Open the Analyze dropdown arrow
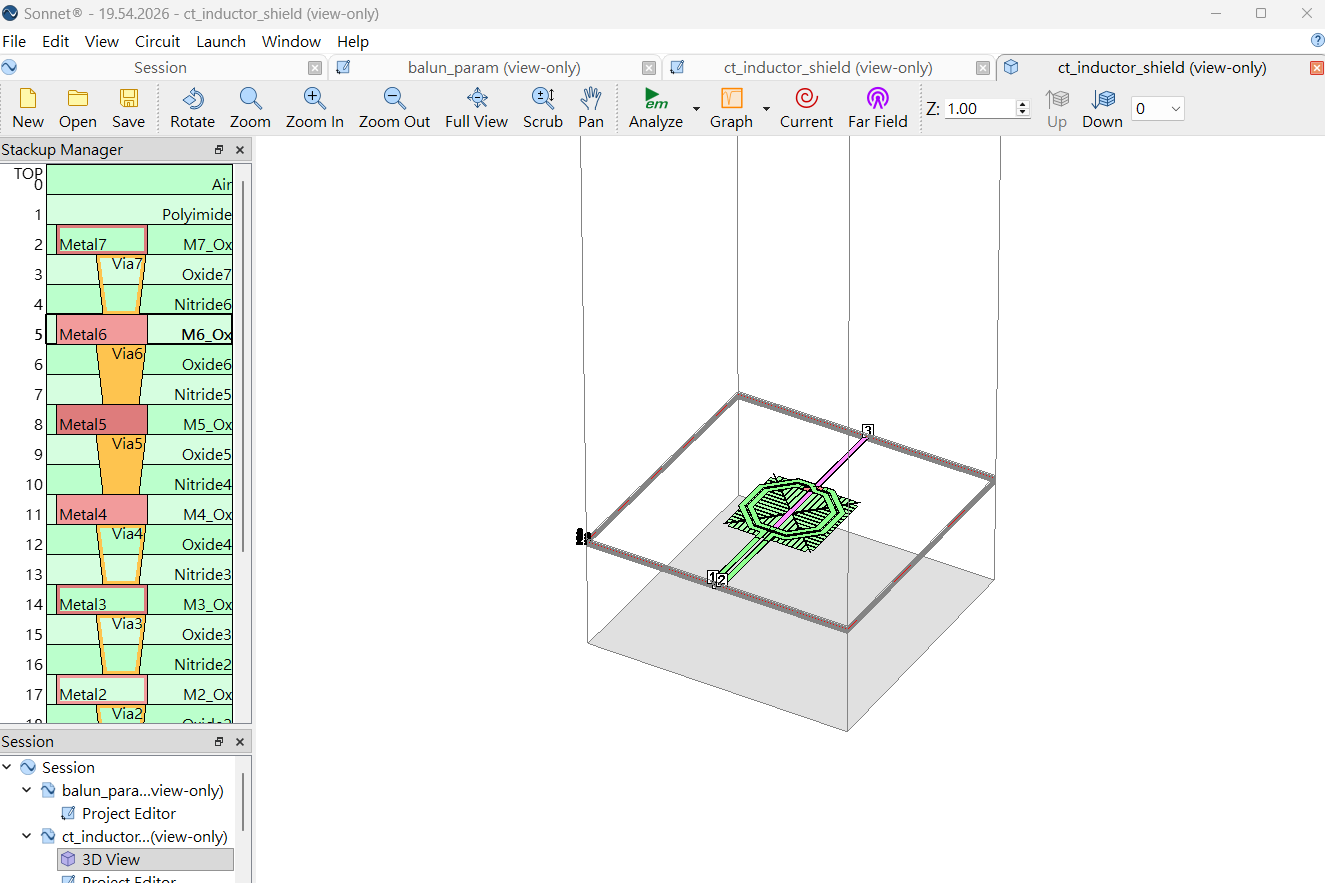This screenshot has width=1325, height=883. [696, 109]
